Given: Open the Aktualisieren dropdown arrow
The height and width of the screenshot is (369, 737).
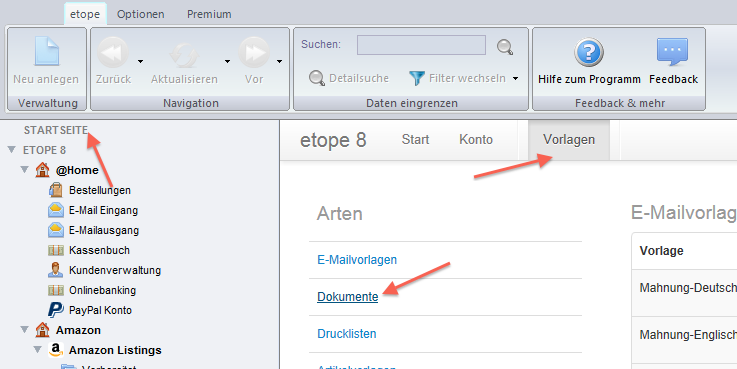Looking at the screenshot, I should coord(227,62).
